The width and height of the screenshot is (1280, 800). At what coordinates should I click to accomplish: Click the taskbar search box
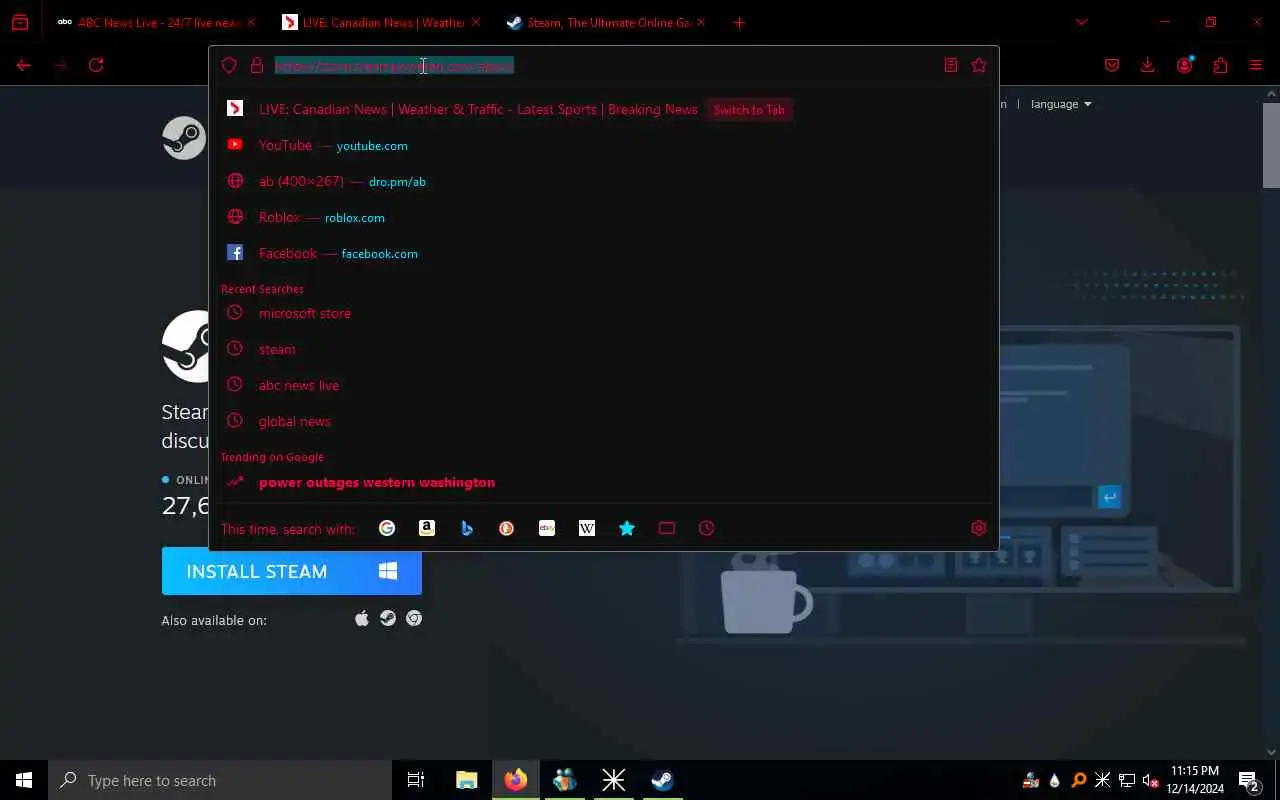click(220, 780)
